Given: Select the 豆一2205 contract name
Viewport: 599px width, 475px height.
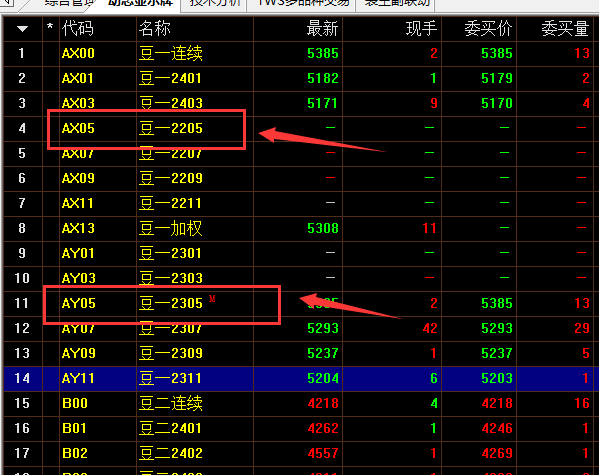Looking at the screenshot, I should [170, 128].
